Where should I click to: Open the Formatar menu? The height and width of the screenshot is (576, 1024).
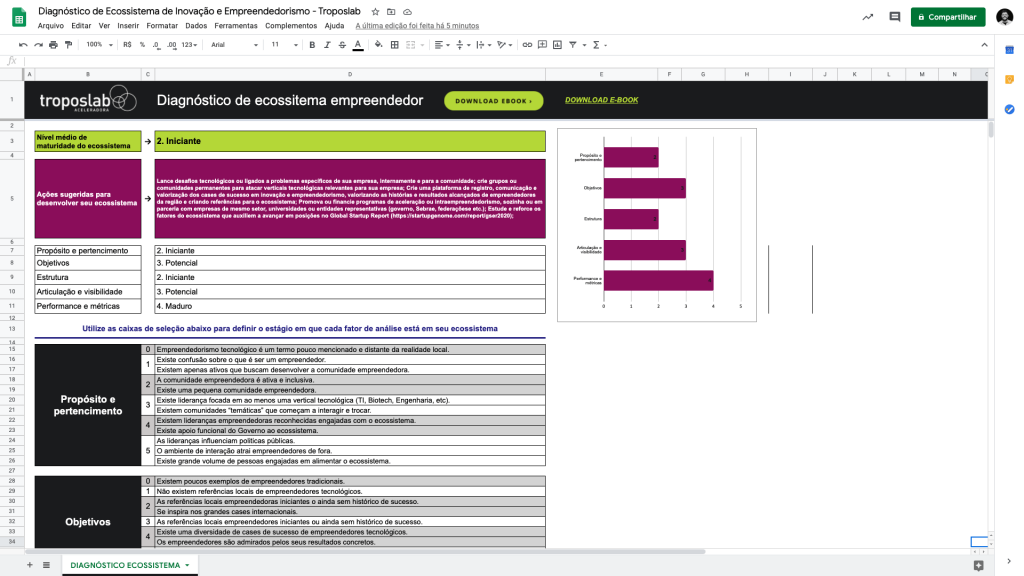162,25
